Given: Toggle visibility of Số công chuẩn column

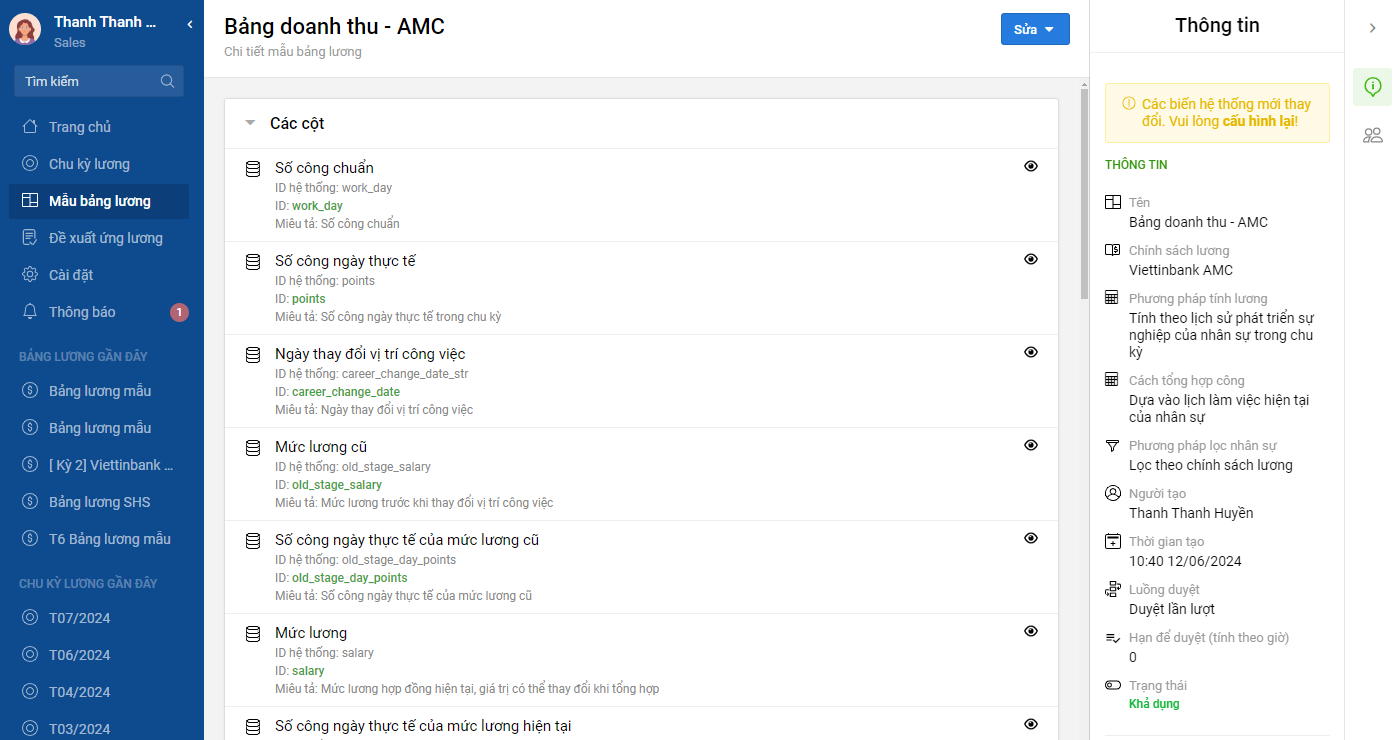Looking at the screenshot, I should click(x=1031, y=166).
